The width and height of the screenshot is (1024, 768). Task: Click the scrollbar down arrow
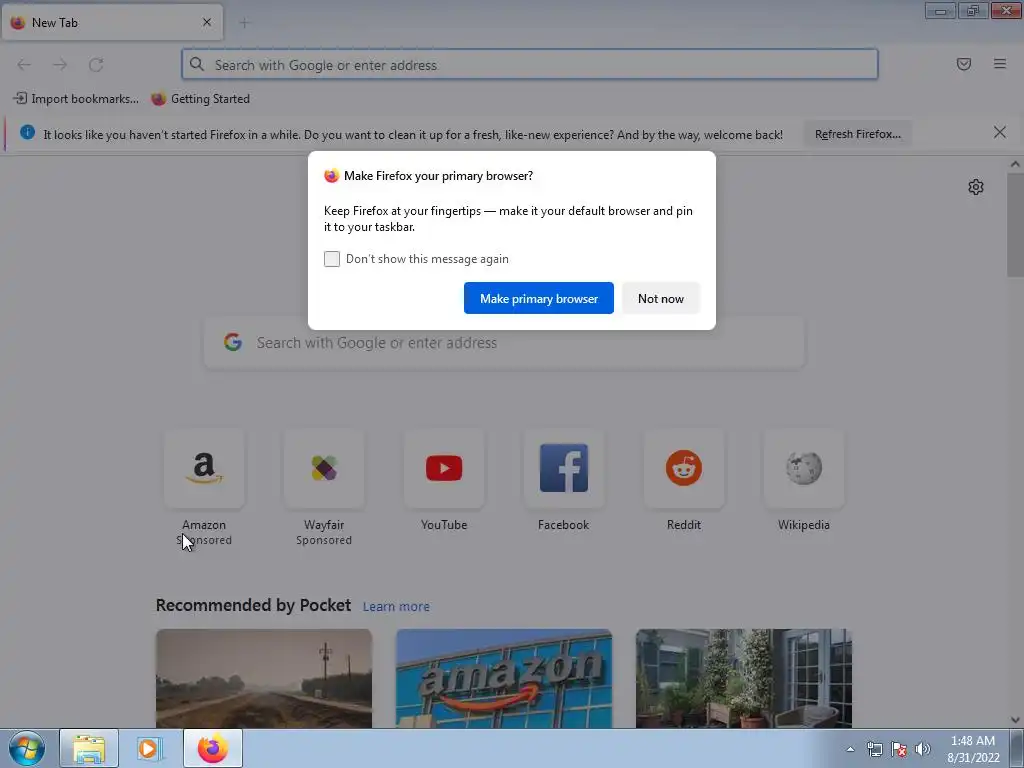[1015, 720]
